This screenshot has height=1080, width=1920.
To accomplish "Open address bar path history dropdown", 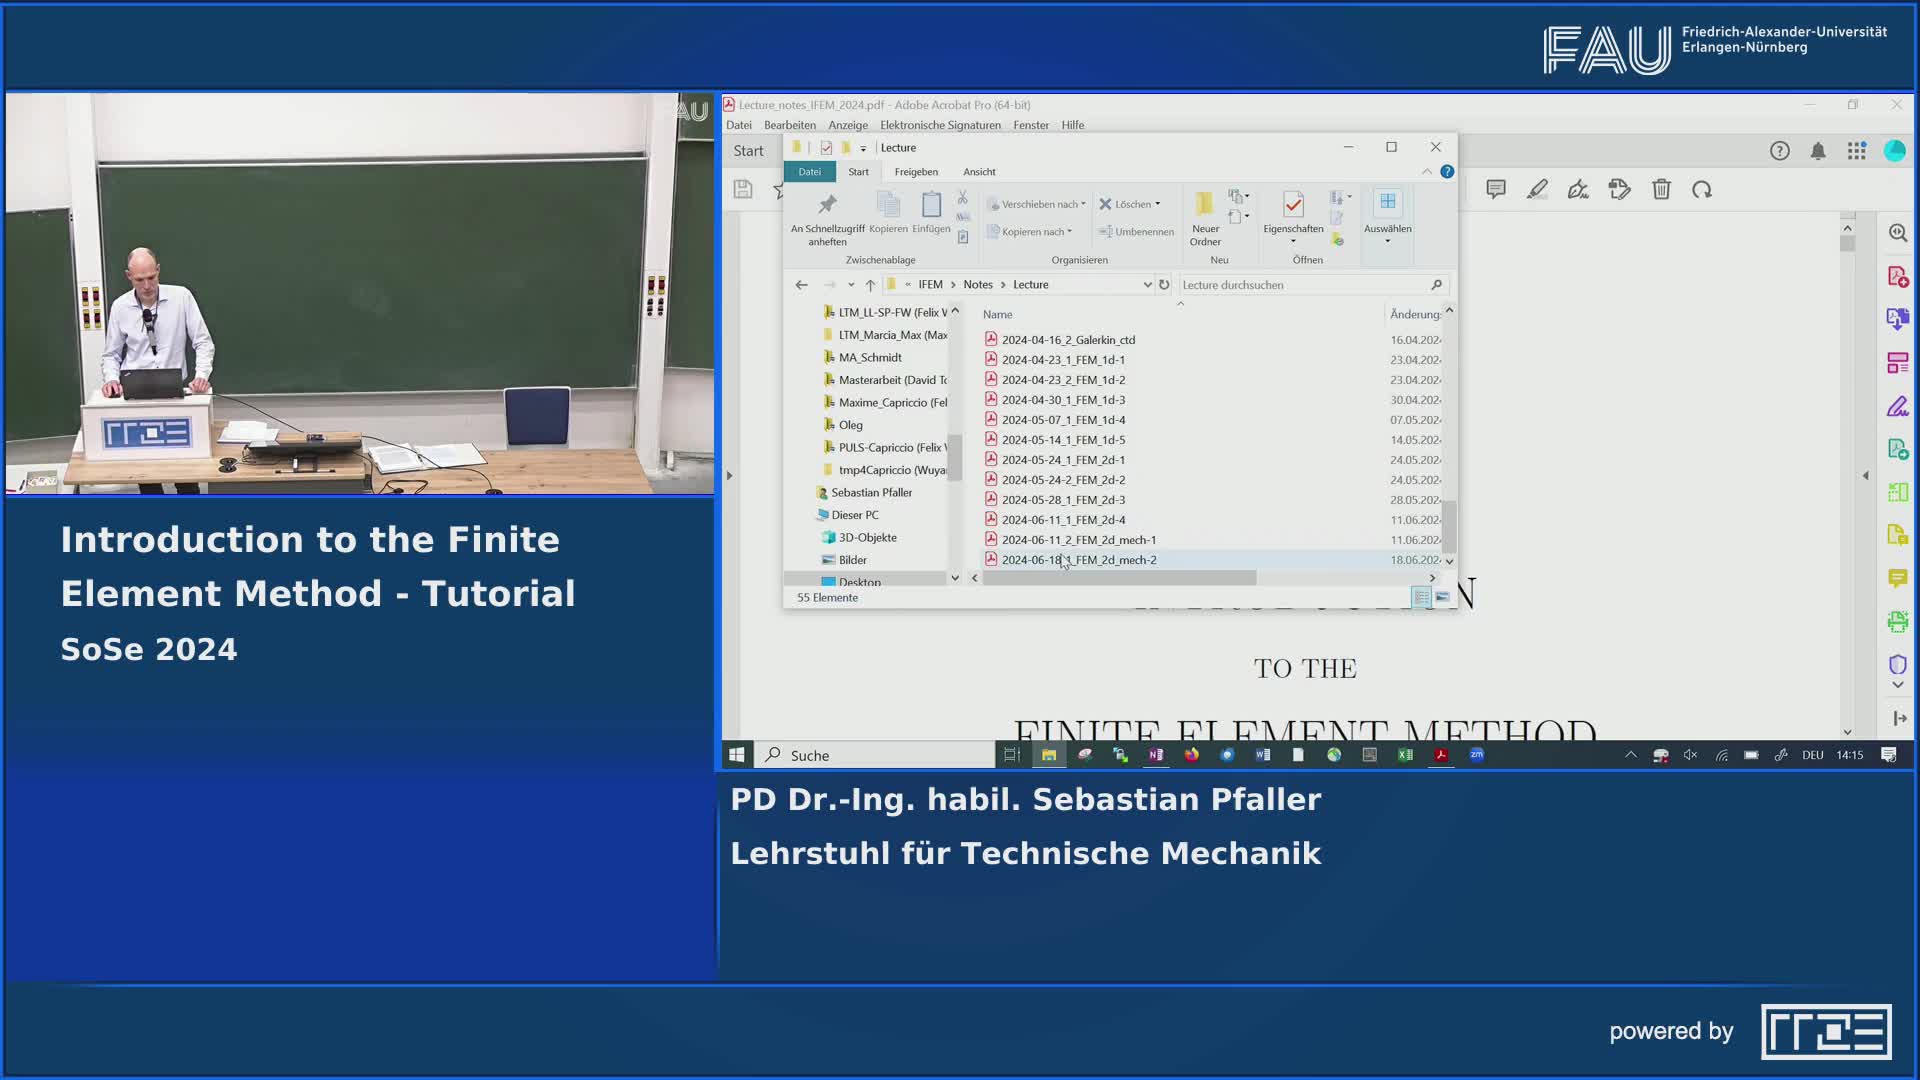I will 1147,285.
